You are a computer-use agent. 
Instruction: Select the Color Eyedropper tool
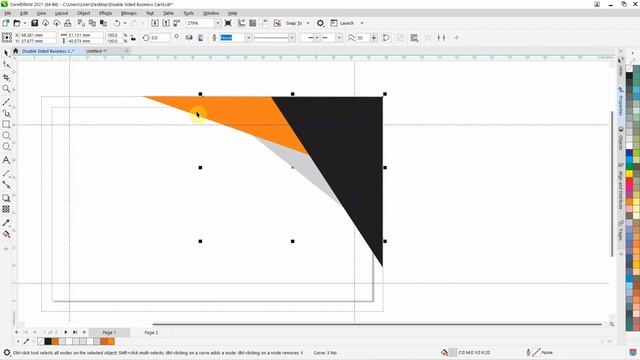tap(6, 223)
